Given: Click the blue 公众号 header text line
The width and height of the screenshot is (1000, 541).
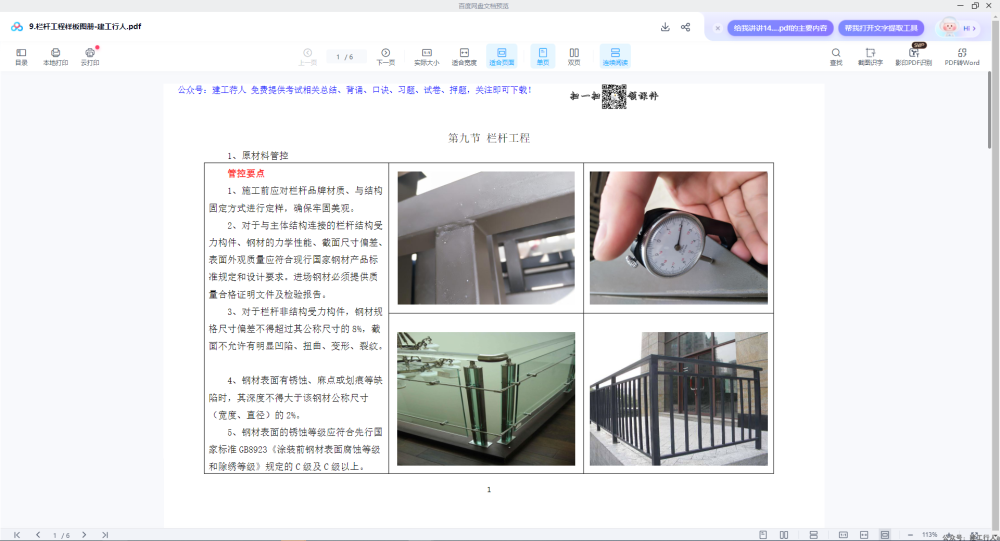Looking at the screenshot, I should 354,90.
